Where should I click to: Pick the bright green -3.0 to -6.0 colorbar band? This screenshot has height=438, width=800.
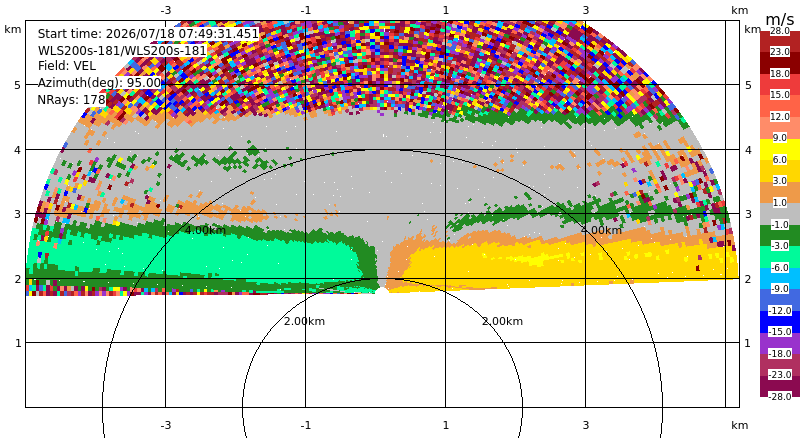pyautogui.click(x=780, y=256)
